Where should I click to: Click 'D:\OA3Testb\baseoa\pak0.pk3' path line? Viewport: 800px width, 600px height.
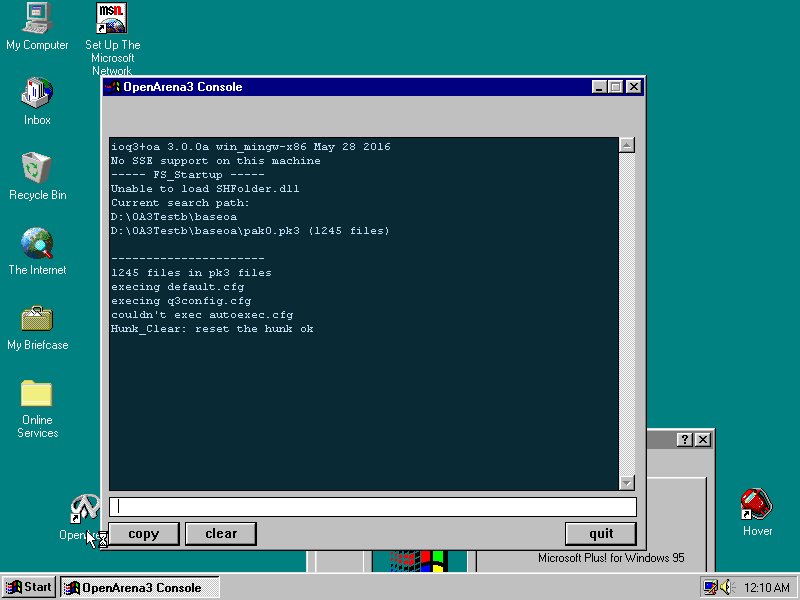(x=250, y=231)
